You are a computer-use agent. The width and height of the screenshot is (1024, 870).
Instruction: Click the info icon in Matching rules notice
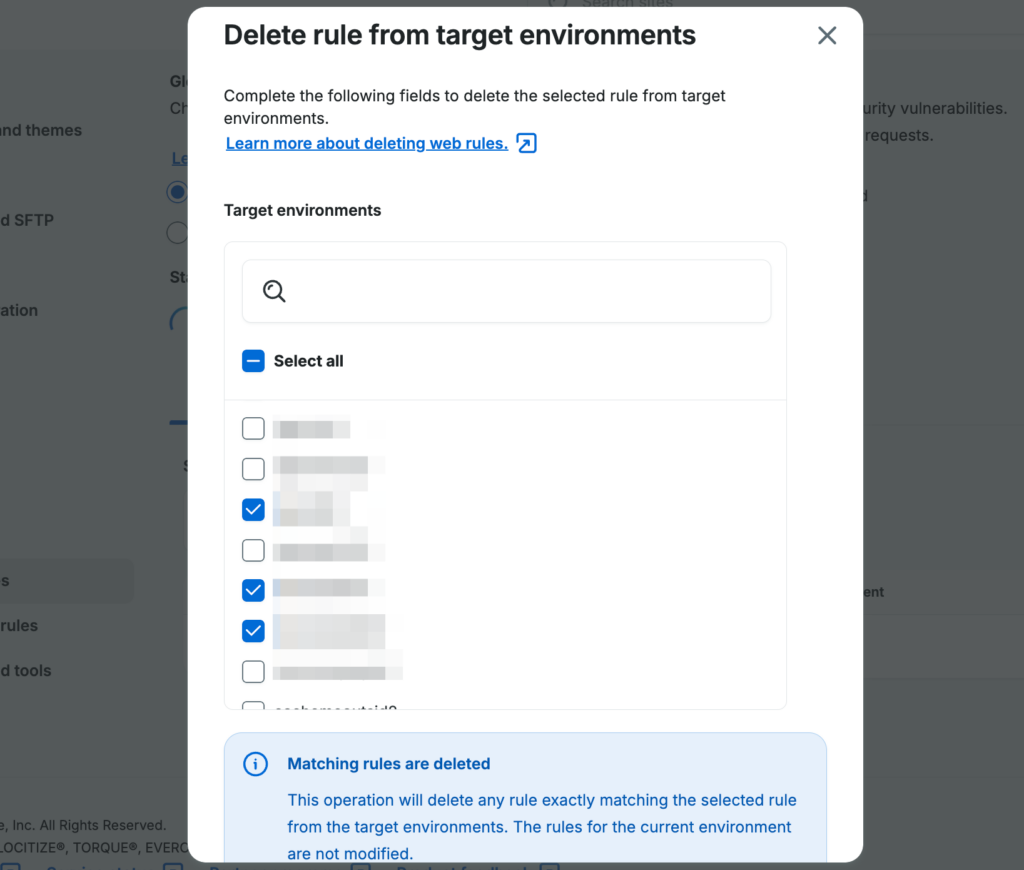(255, 764)
